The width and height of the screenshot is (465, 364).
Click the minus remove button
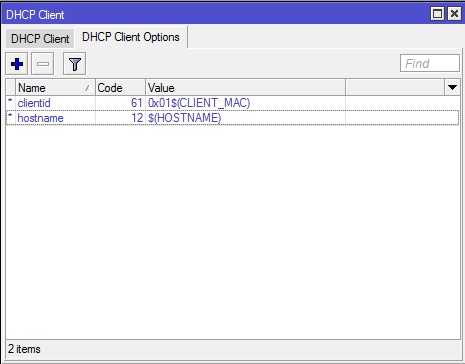pyautogui.click(x=43, y=63)
